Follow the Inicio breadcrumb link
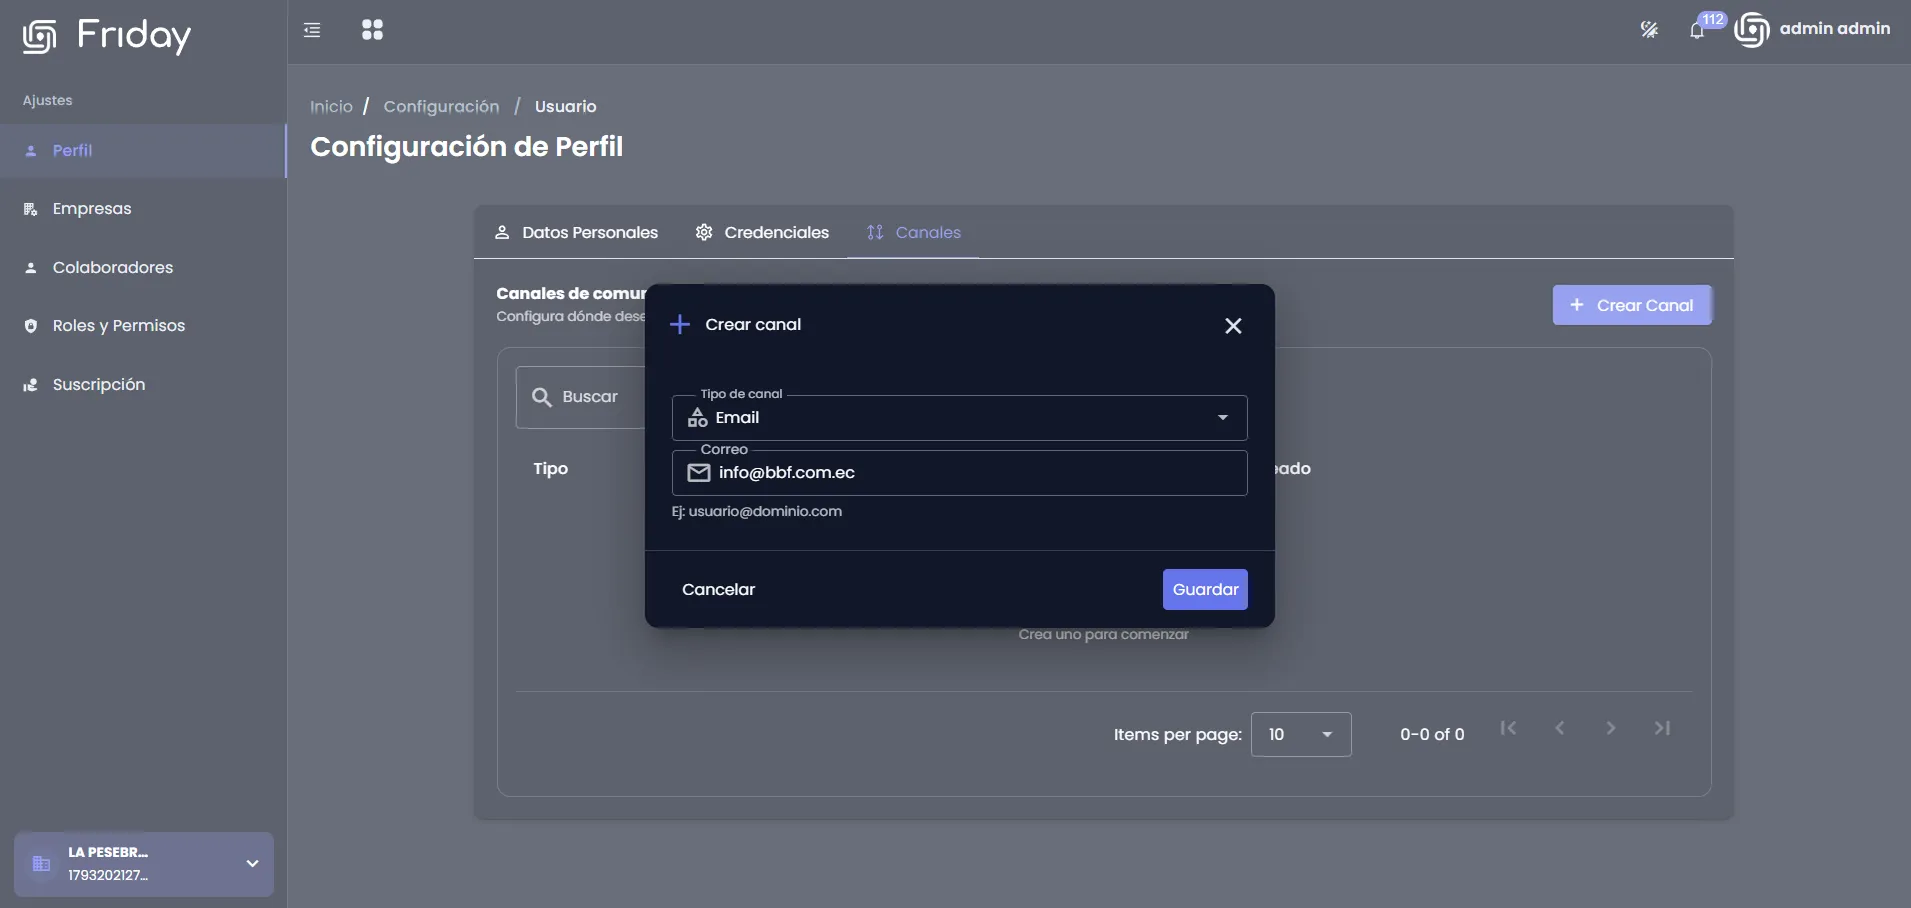The image size is (1911, 908). [331, 106]
